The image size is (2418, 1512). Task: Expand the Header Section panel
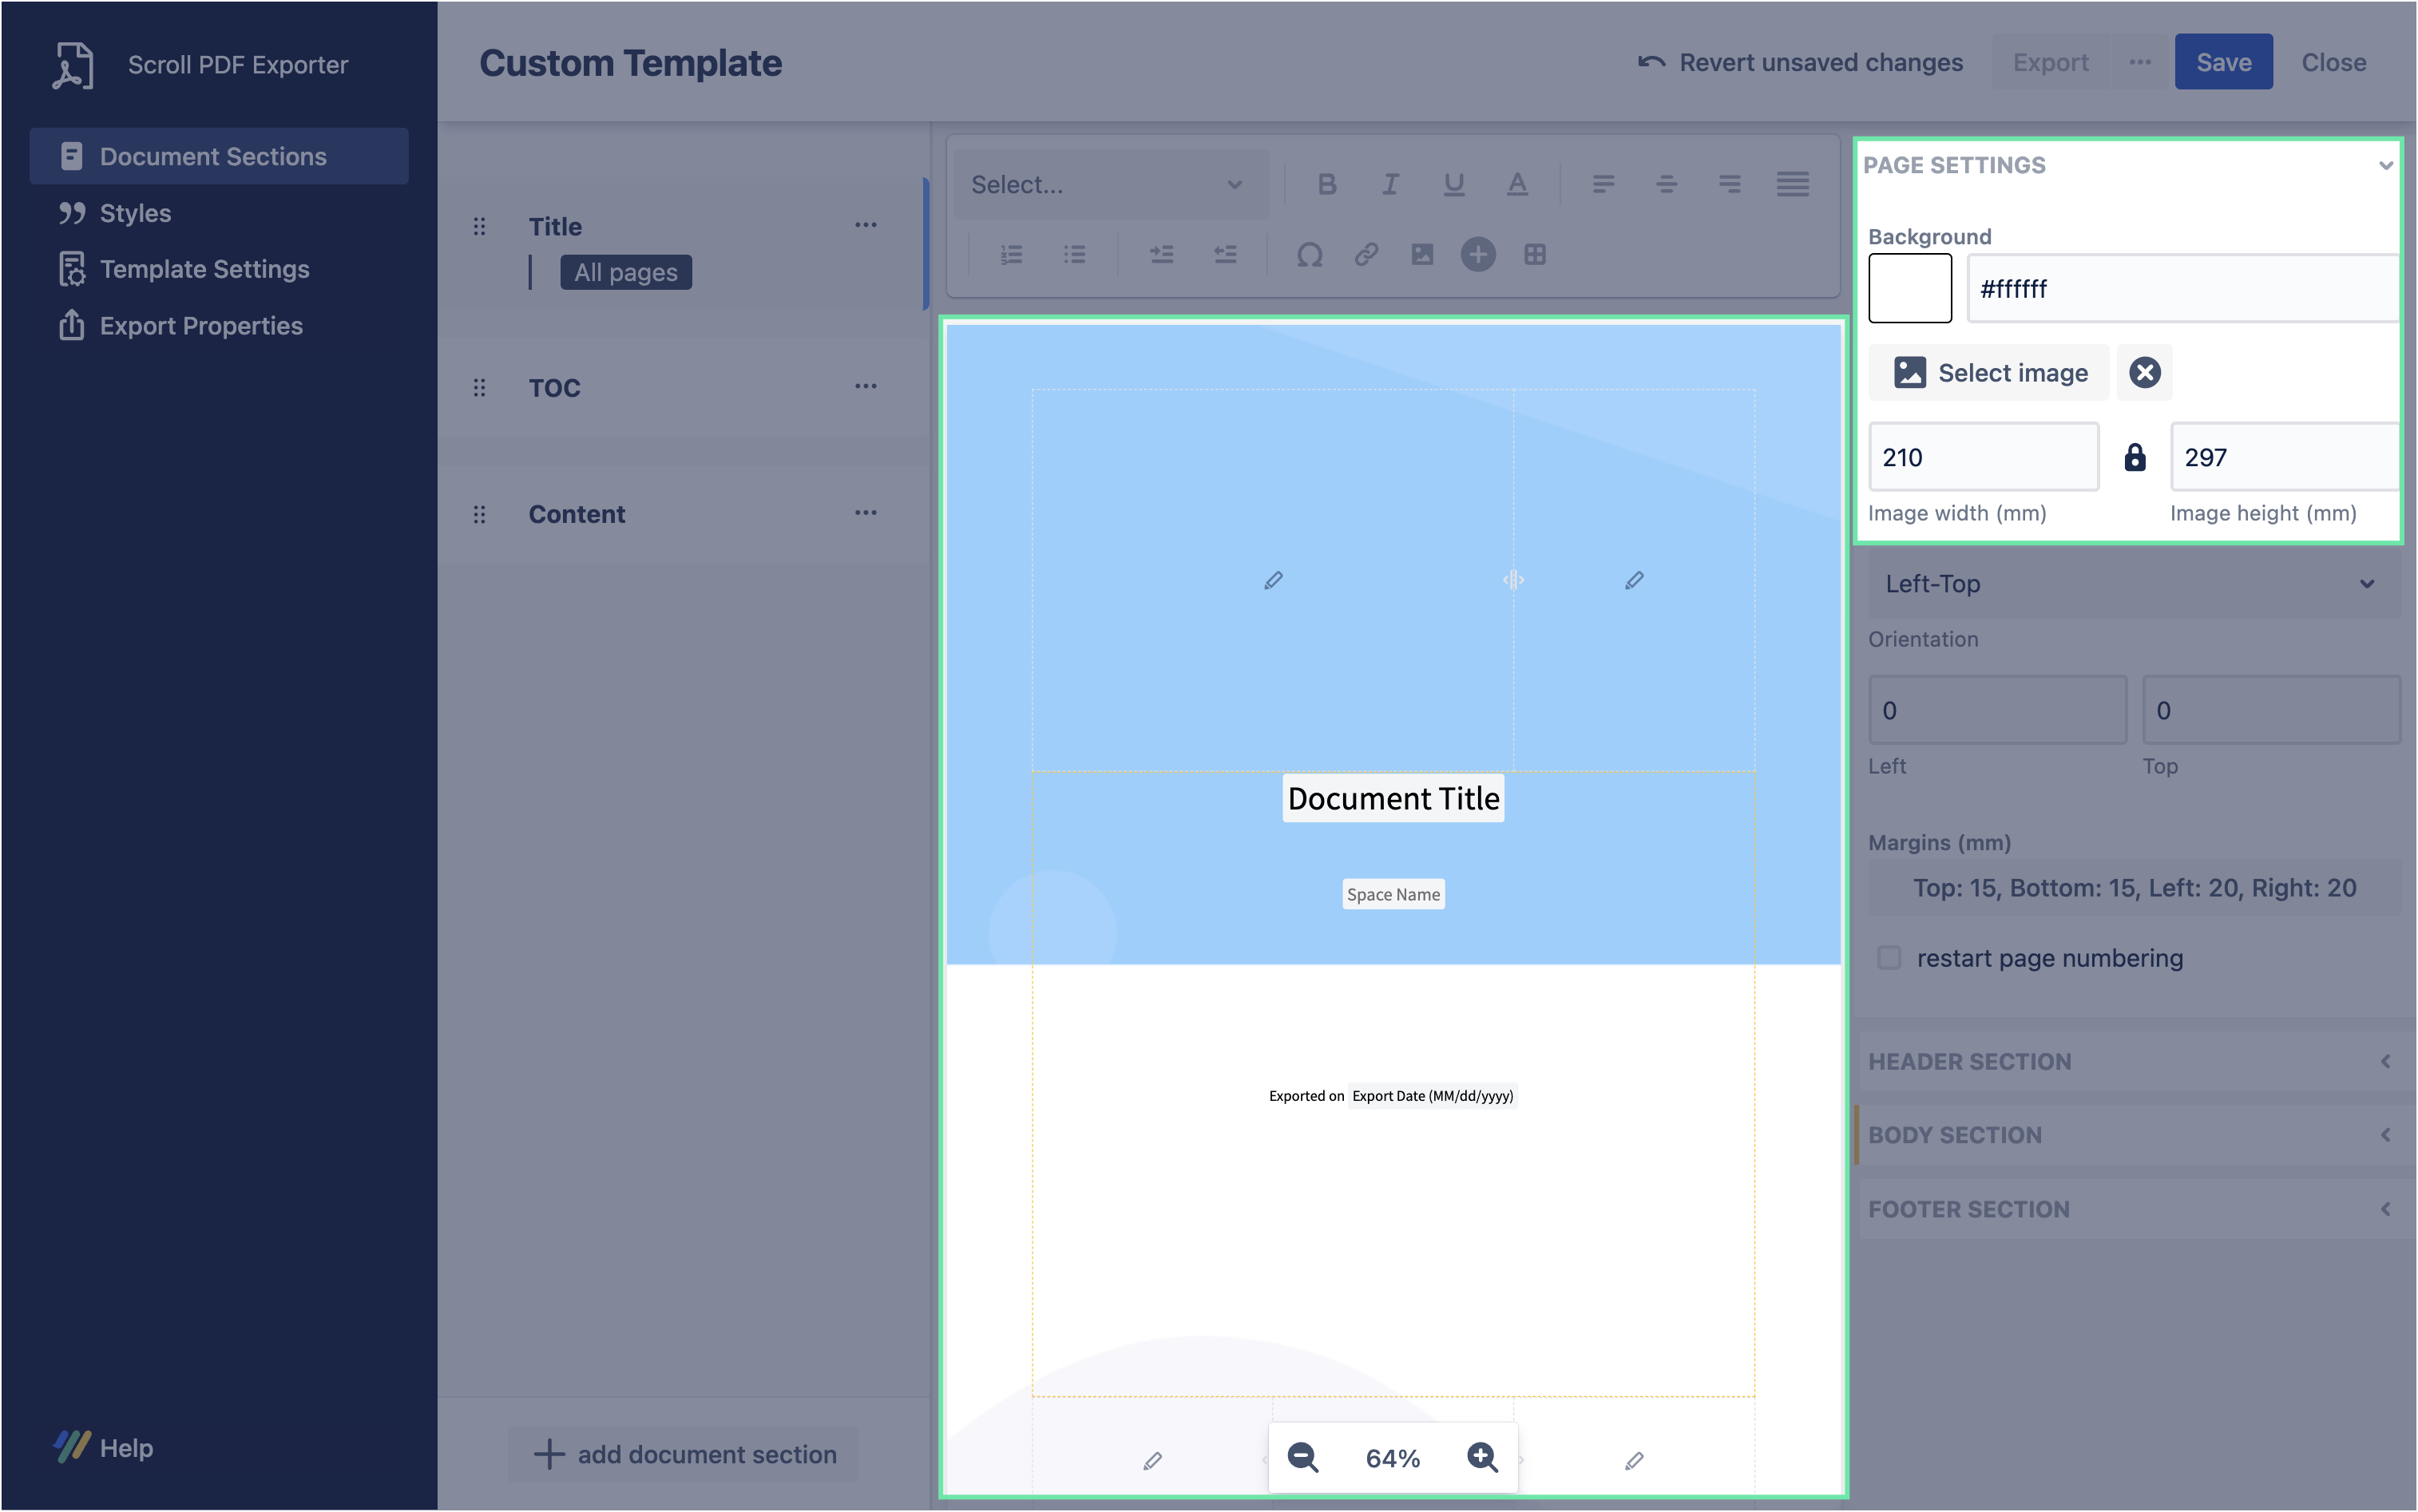click(x=2133, y=1061)
